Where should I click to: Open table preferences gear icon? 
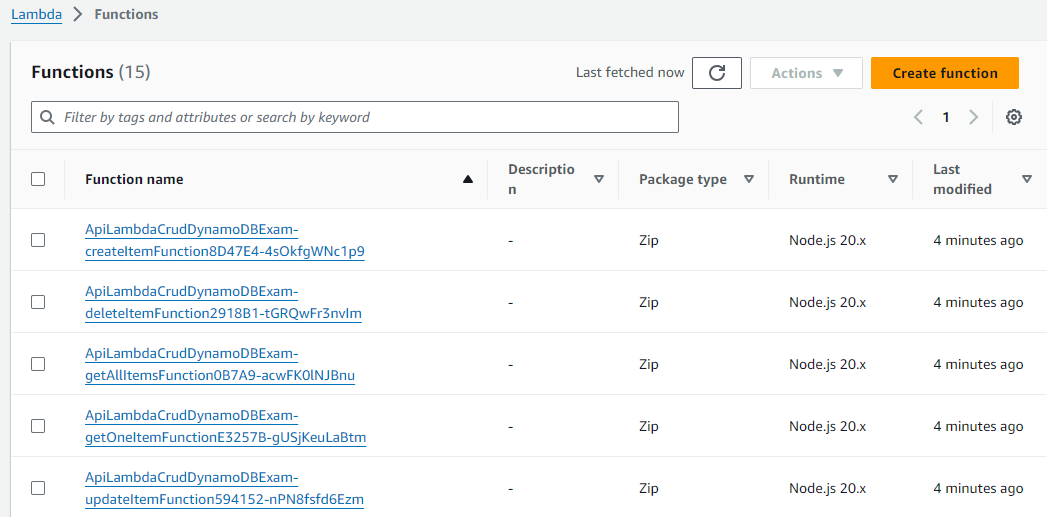[1014, 117]
